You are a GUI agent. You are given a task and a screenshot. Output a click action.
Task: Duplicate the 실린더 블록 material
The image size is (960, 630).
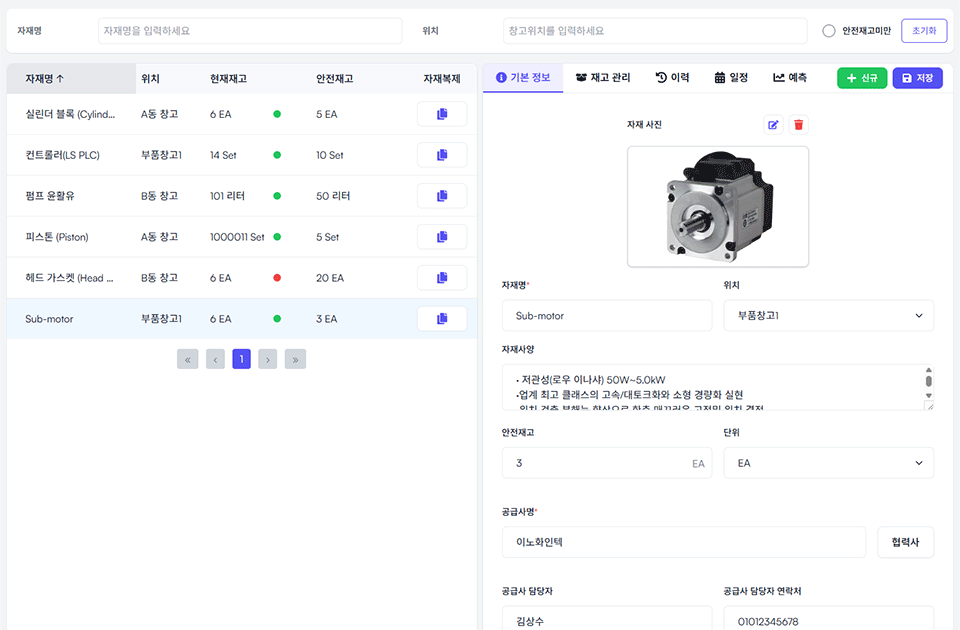pyautogui.click(x=441, y=113)
